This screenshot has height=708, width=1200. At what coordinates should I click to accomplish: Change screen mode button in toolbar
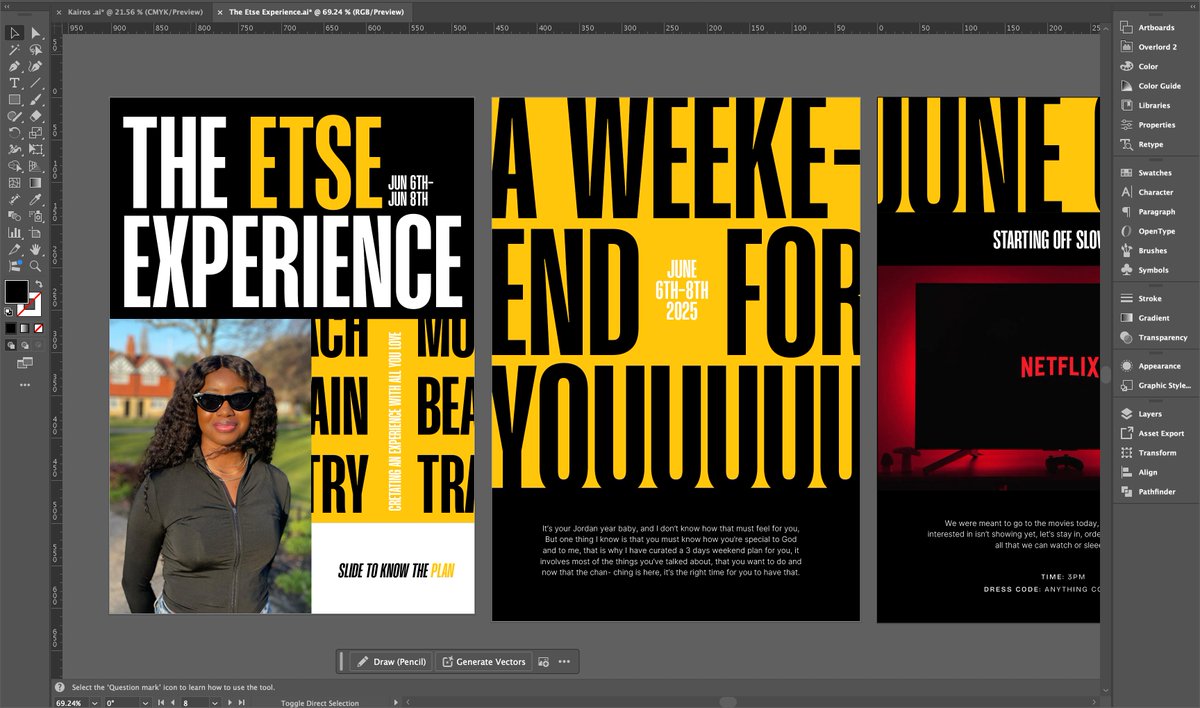tap(24, 362)
